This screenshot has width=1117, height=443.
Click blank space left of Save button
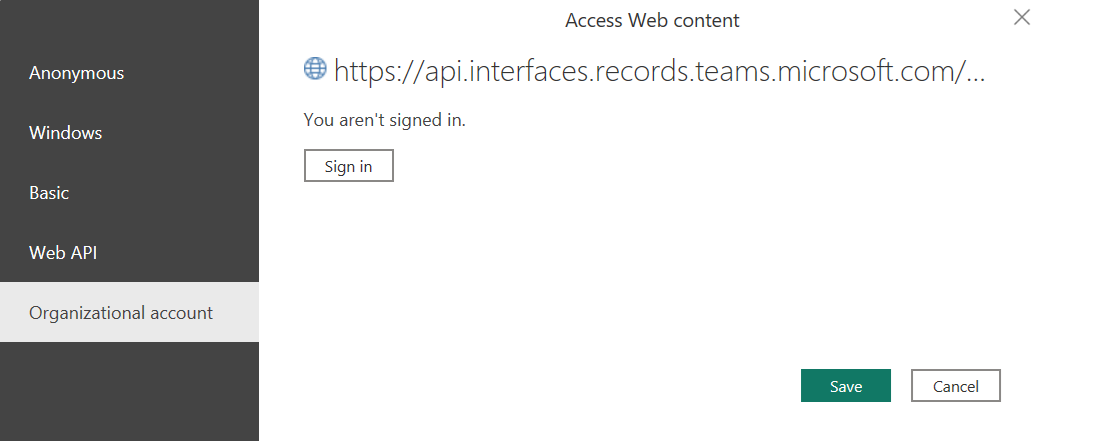pyautogui.click(x=600, y=386)
